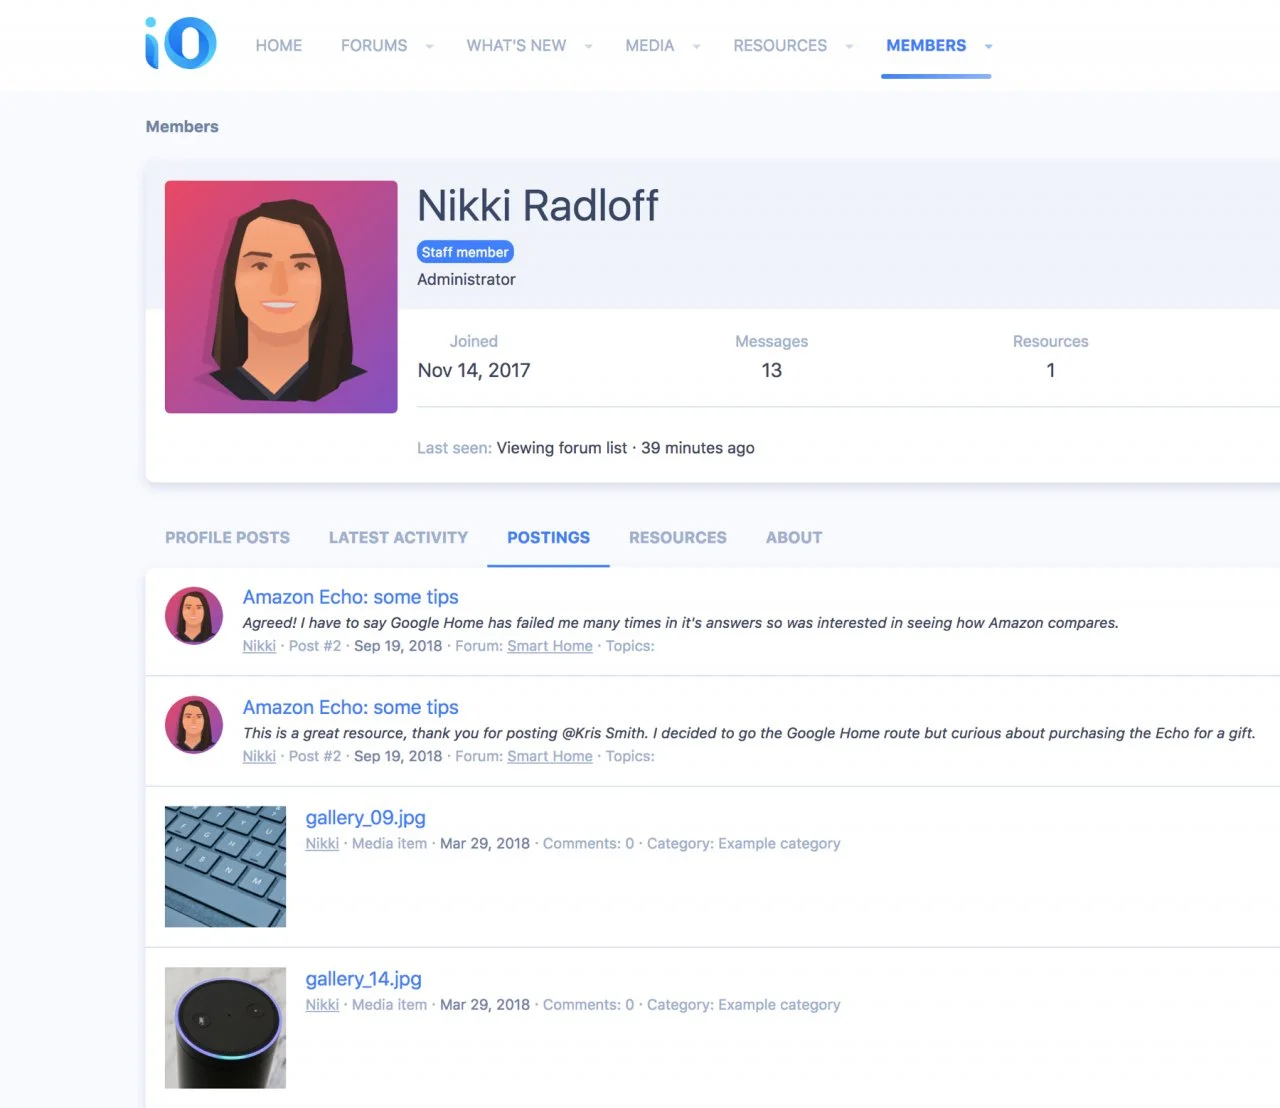The width and height of the screenshot is (1280, 1108).
Task: Expand the Members dropdown arrow
Action: (988, 46)
